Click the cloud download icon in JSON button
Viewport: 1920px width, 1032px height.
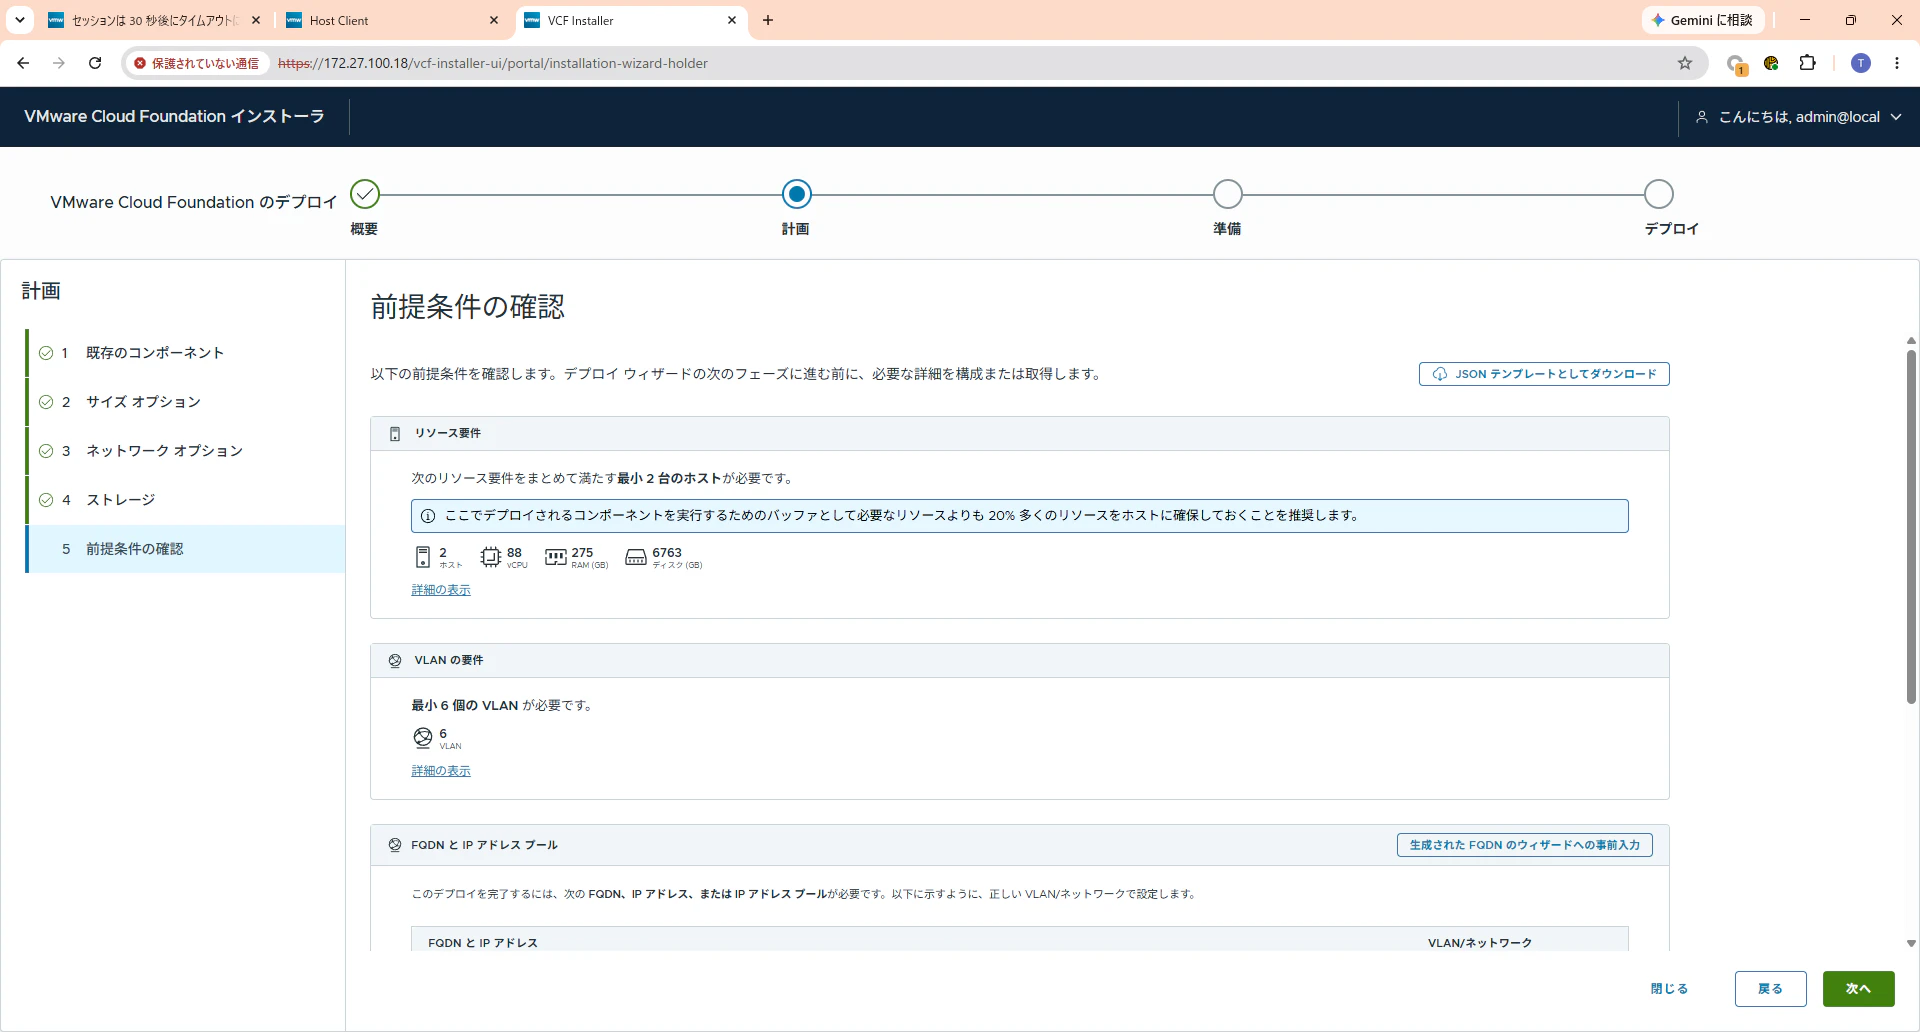pos(1440,374)
